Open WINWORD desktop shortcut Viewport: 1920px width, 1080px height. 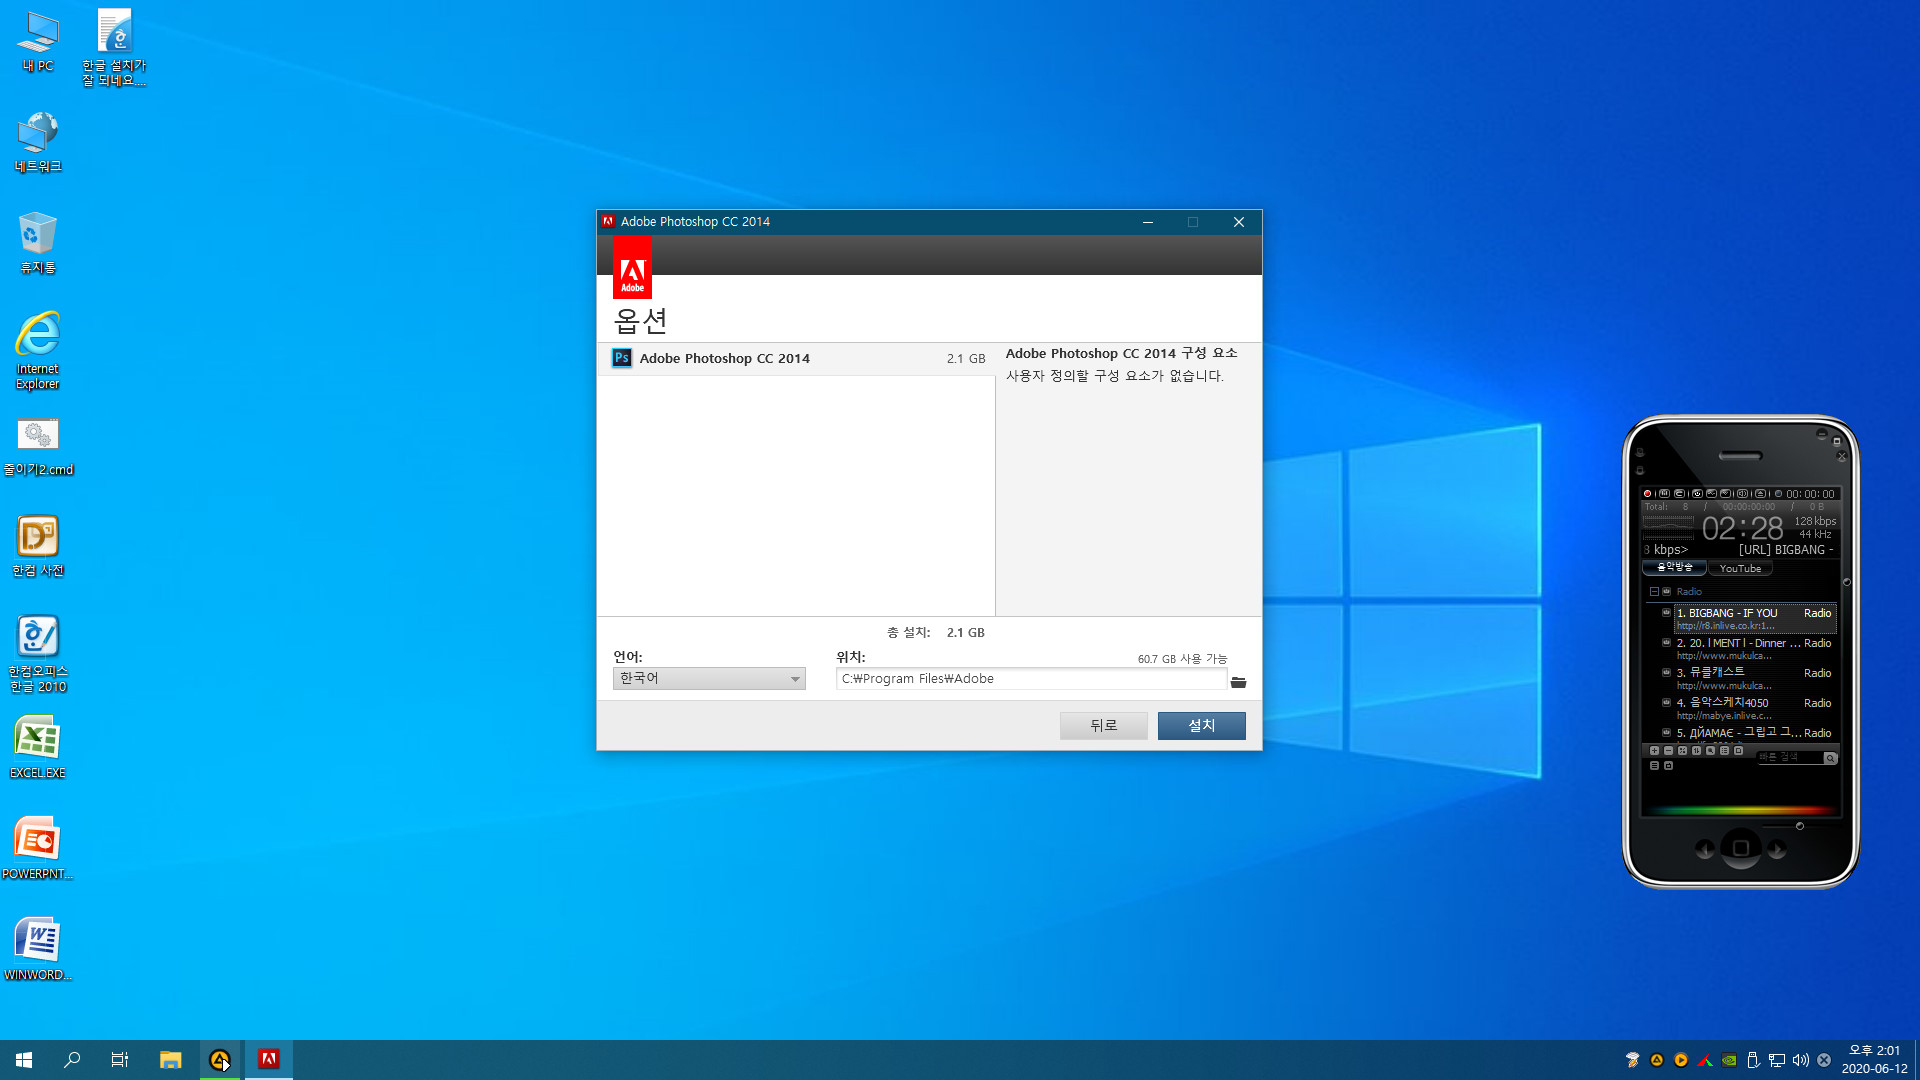[x=38, y=950]
